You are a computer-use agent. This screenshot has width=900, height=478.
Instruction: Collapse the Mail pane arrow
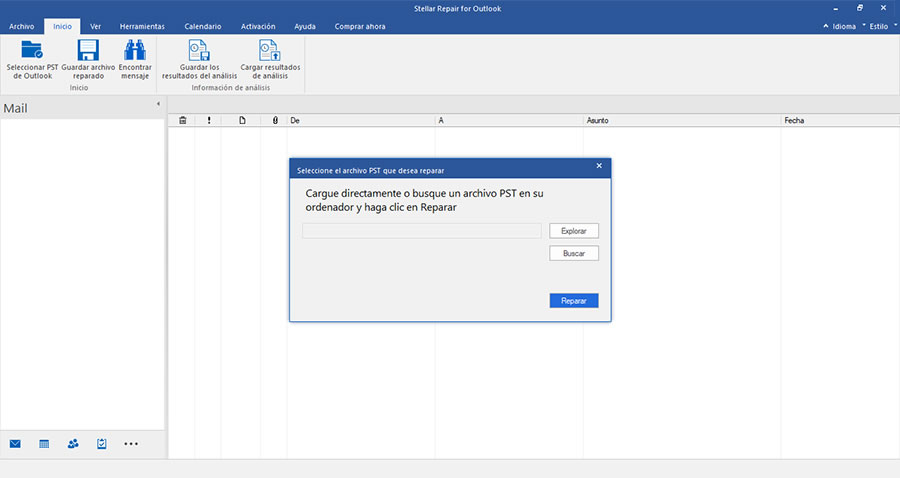pyautogui.click(x=158, y=104)
